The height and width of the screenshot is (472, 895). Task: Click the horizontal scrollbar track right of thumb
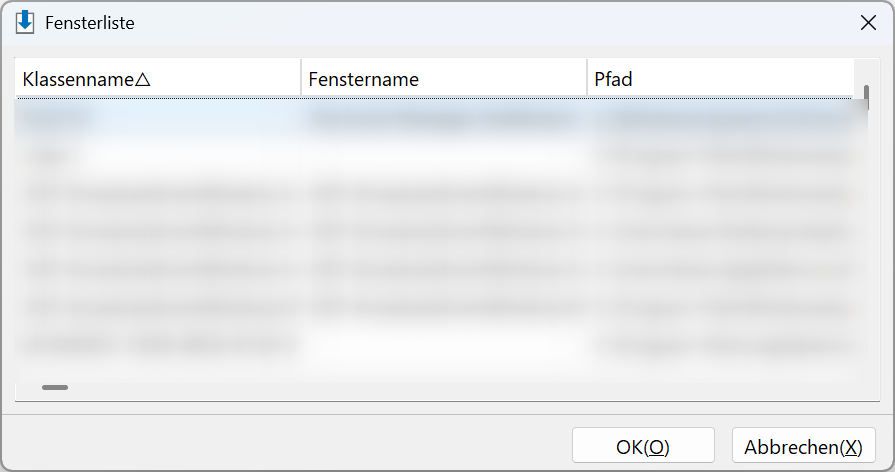pos(457,388)
